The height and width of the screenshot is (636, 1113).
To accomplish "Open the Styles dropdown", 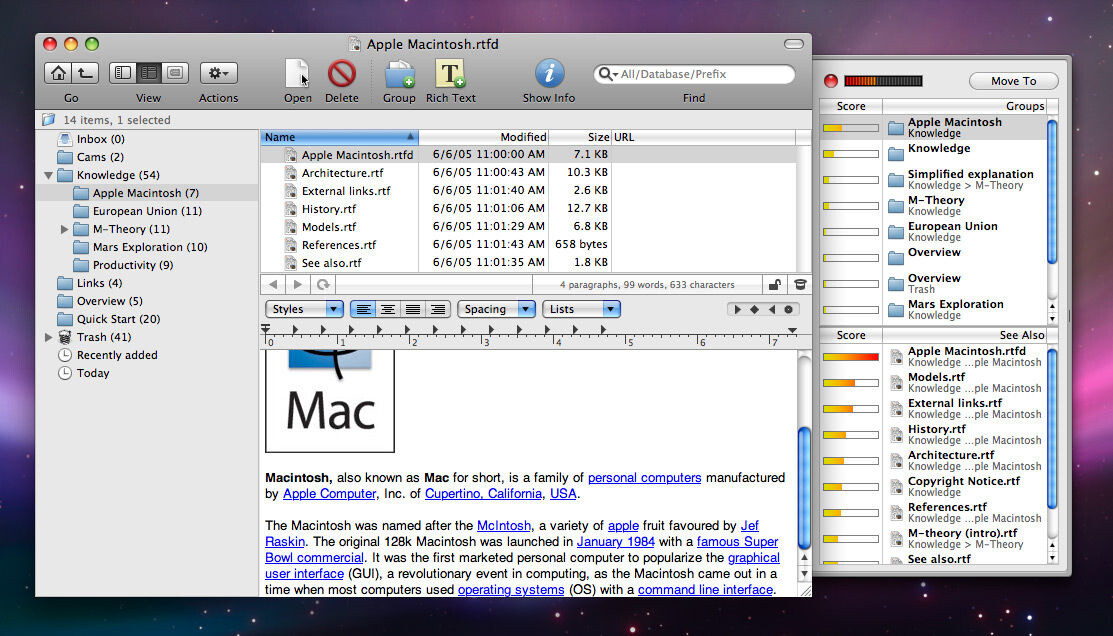I will [305, 309].
